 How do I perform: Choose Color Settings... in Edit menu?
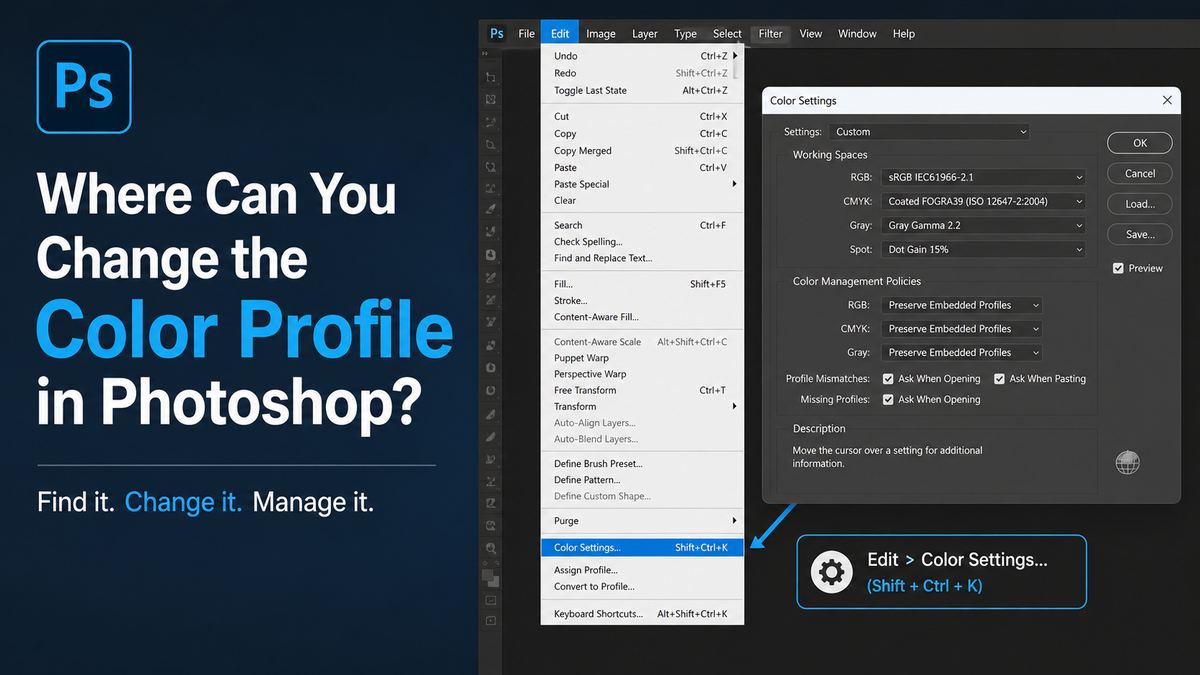[x=642, y=547]
